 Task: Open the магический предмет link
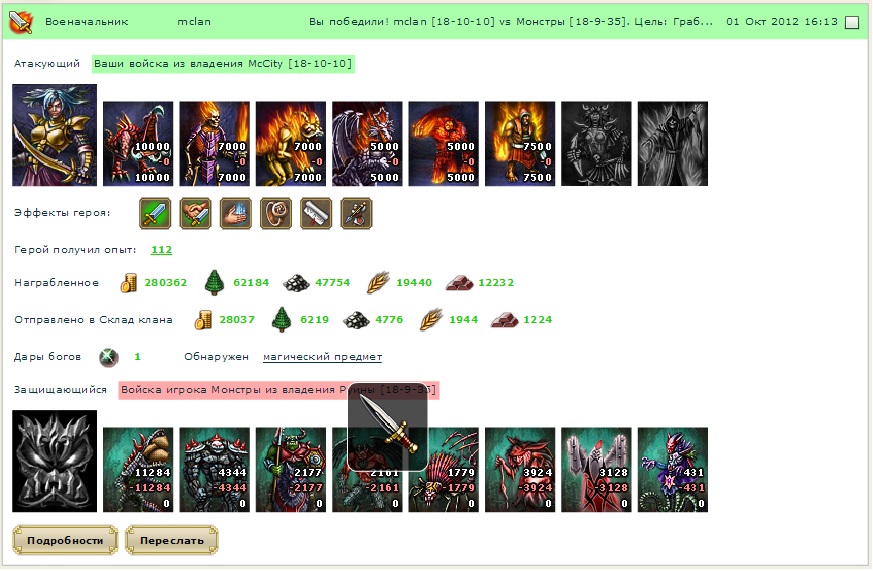322,357
